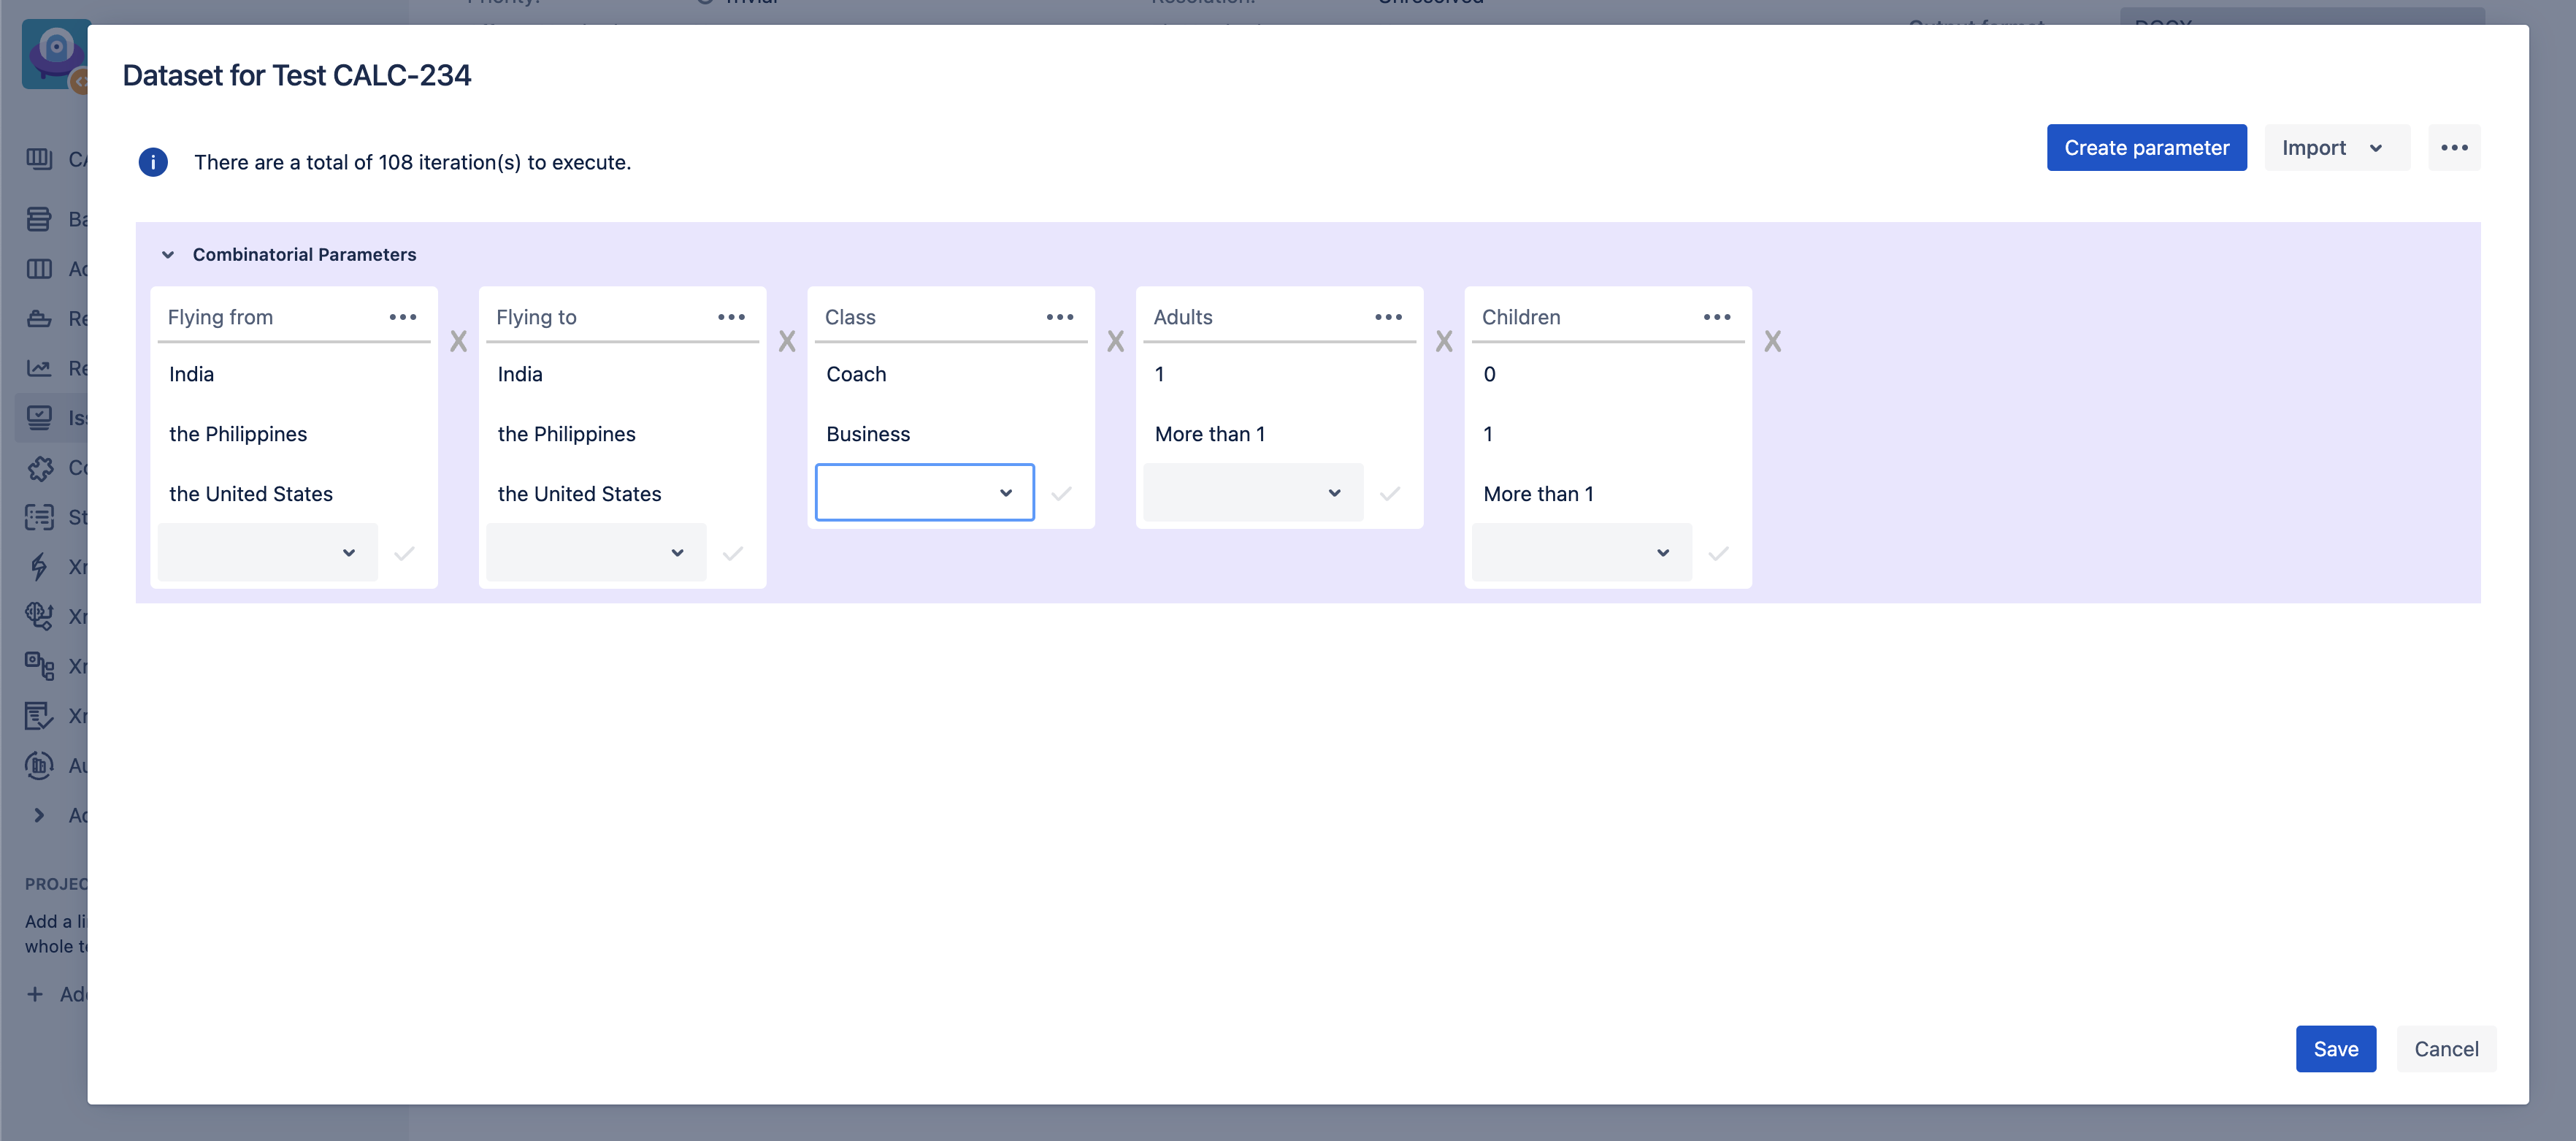Select value 1 in Children column
The image size is (2576, 1141).
(1488, 434)
